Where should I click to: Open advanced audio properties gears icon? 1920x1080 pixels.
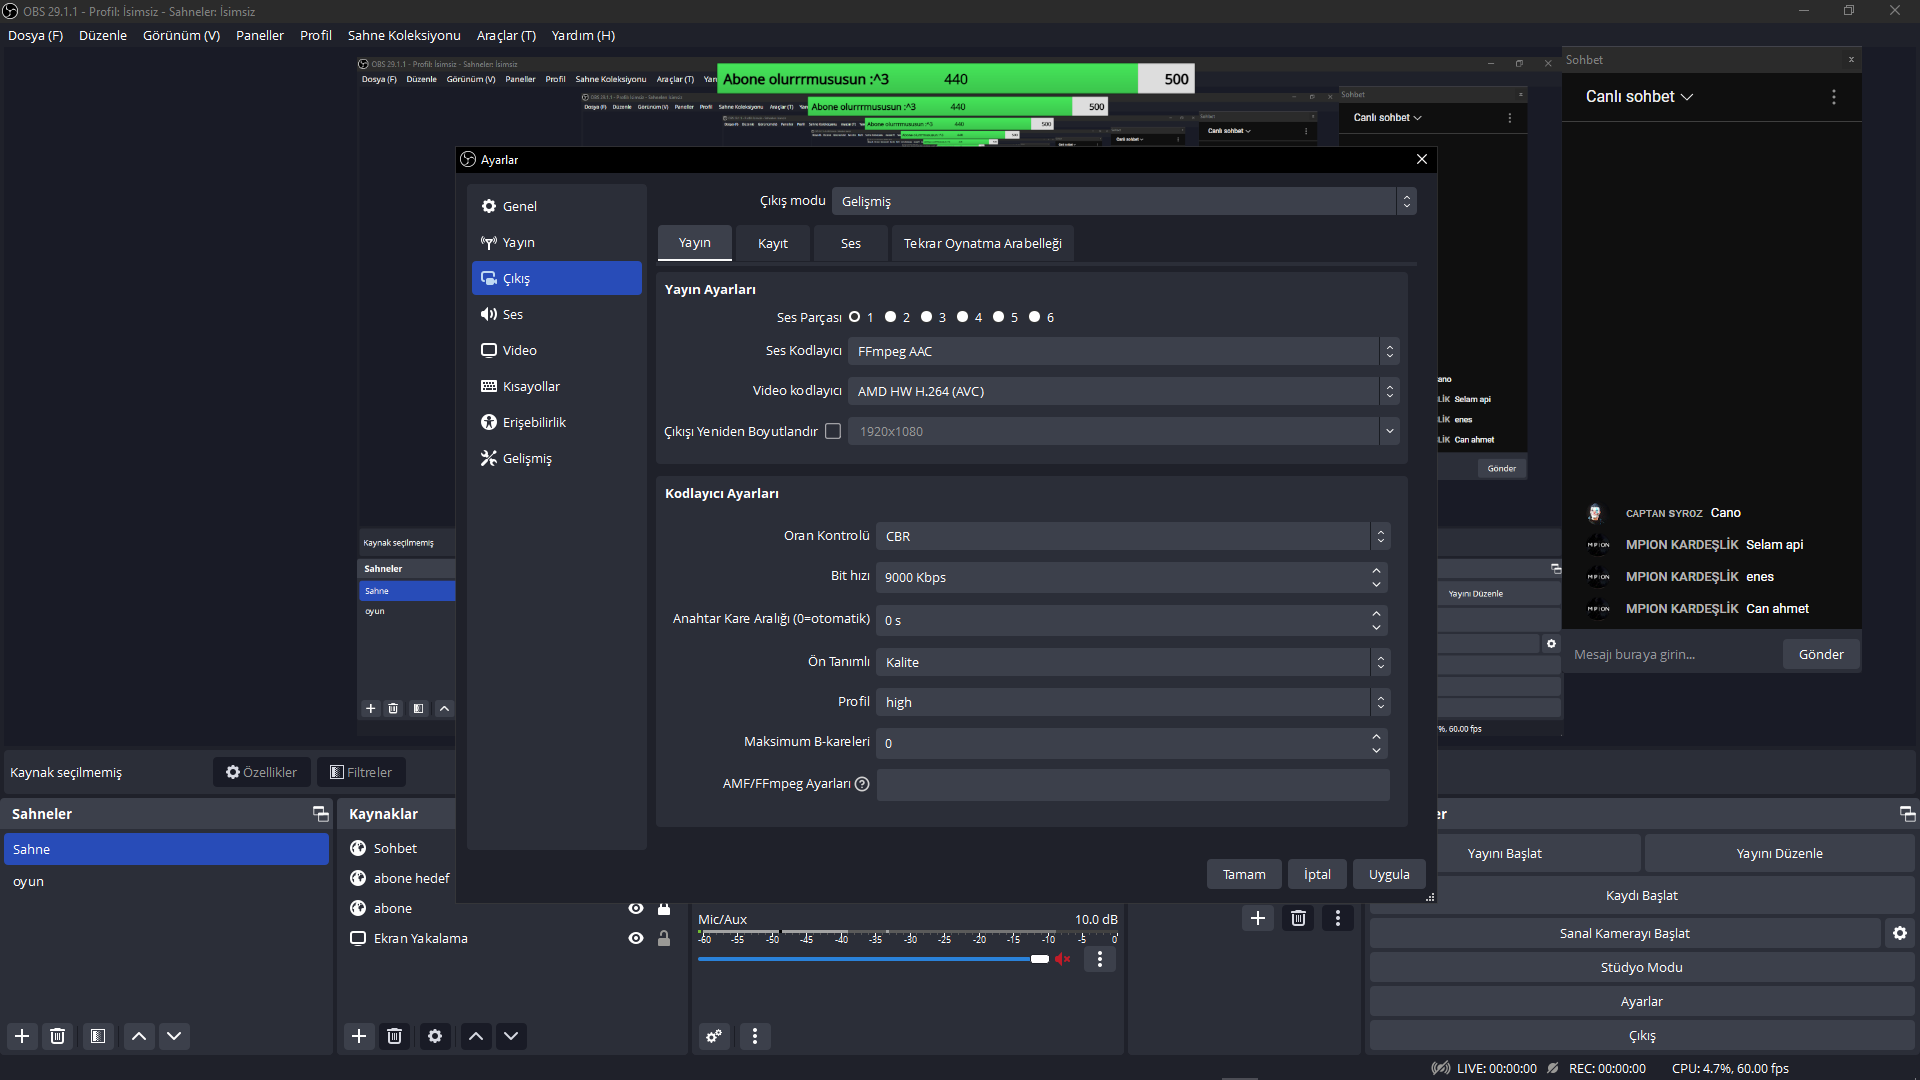tap(714, 1036)
